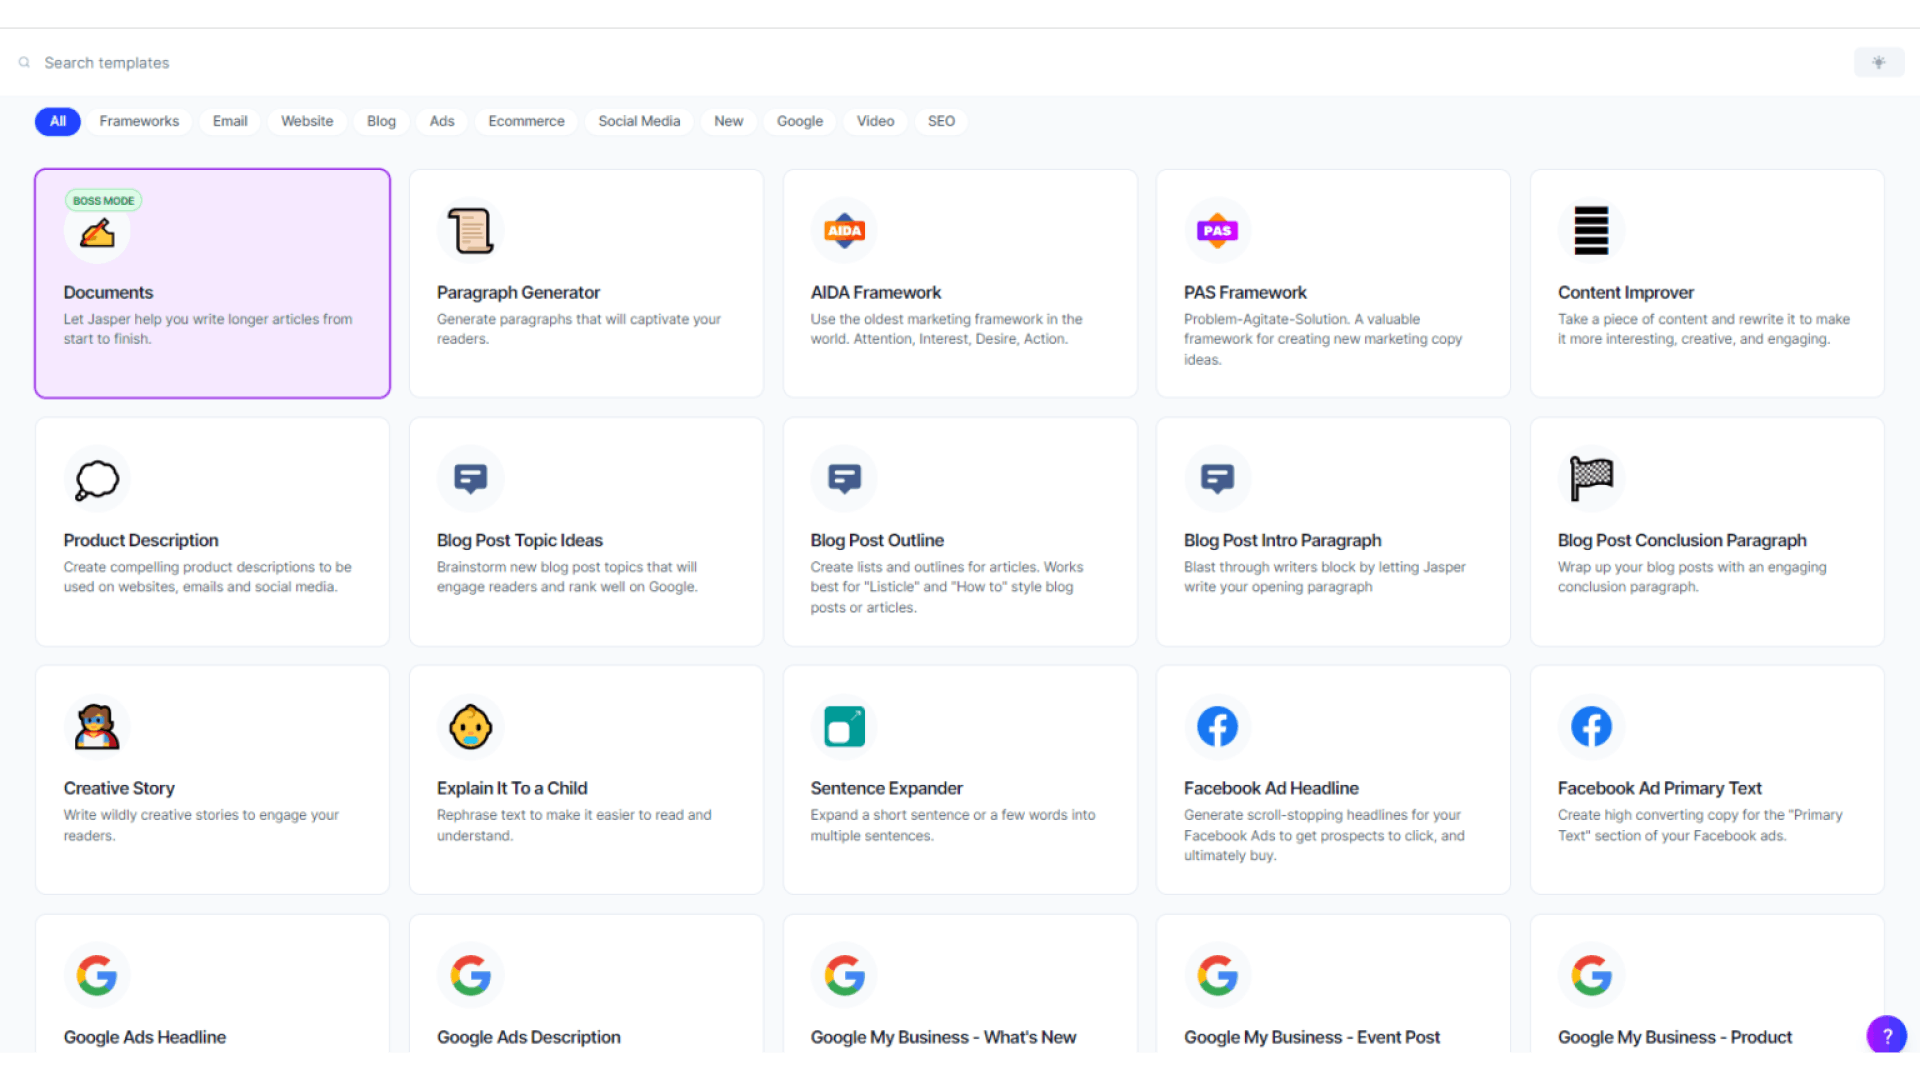
Task: Open the Creative Story template card
Action: point(212,780)
